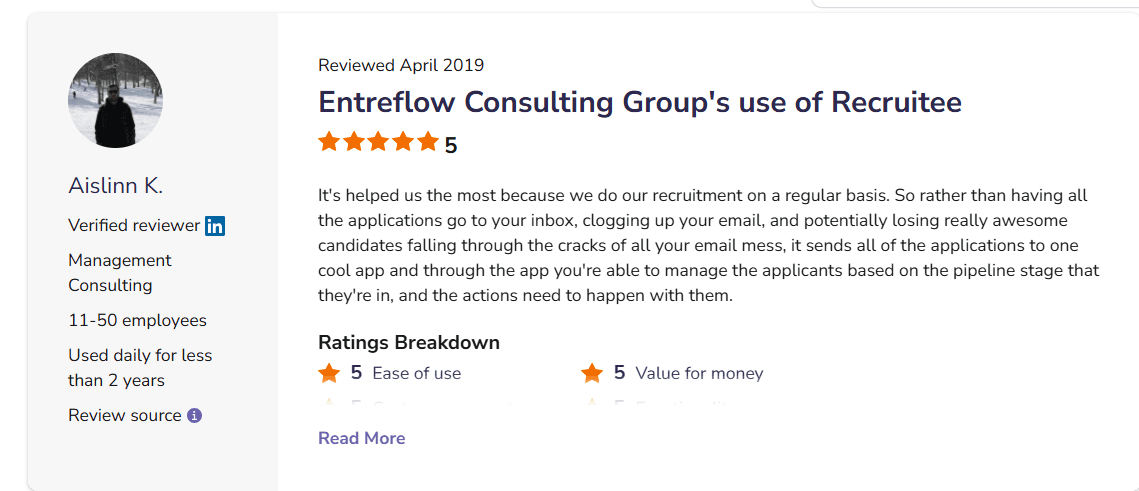Screen dimensions: 1139x491
Task: Click the review title about Entreflow Consulting
Action: tap(640, 102)
